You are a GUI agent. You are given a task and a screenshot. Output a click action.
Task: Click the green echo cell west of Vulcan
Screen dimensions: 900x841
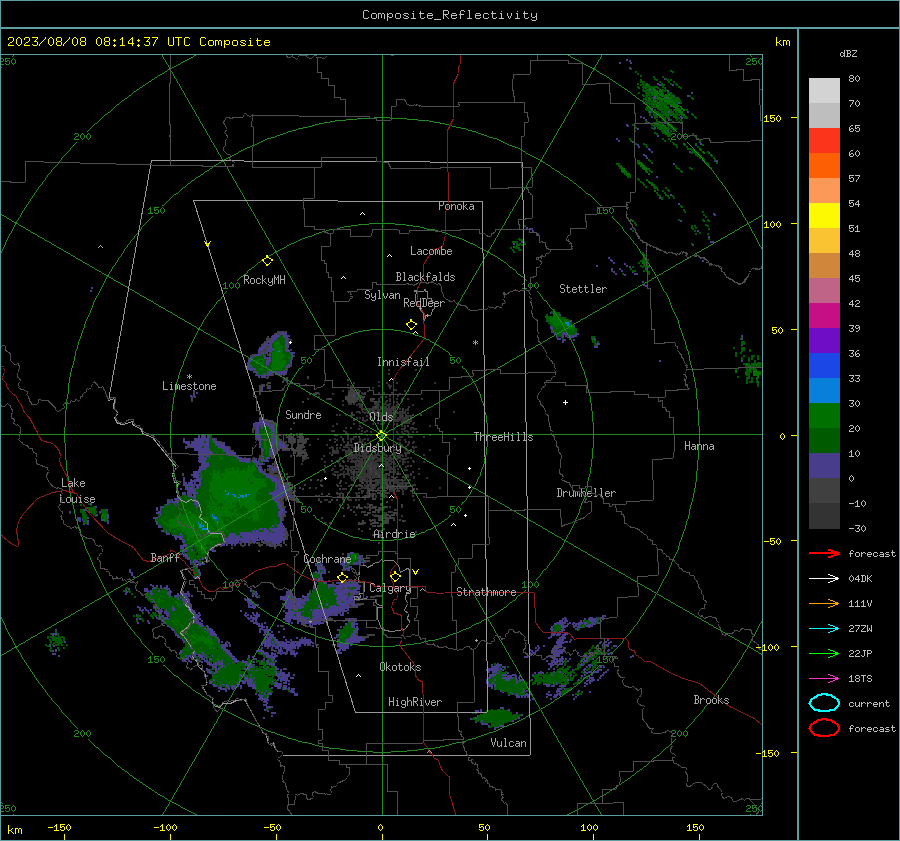point(497,717)
